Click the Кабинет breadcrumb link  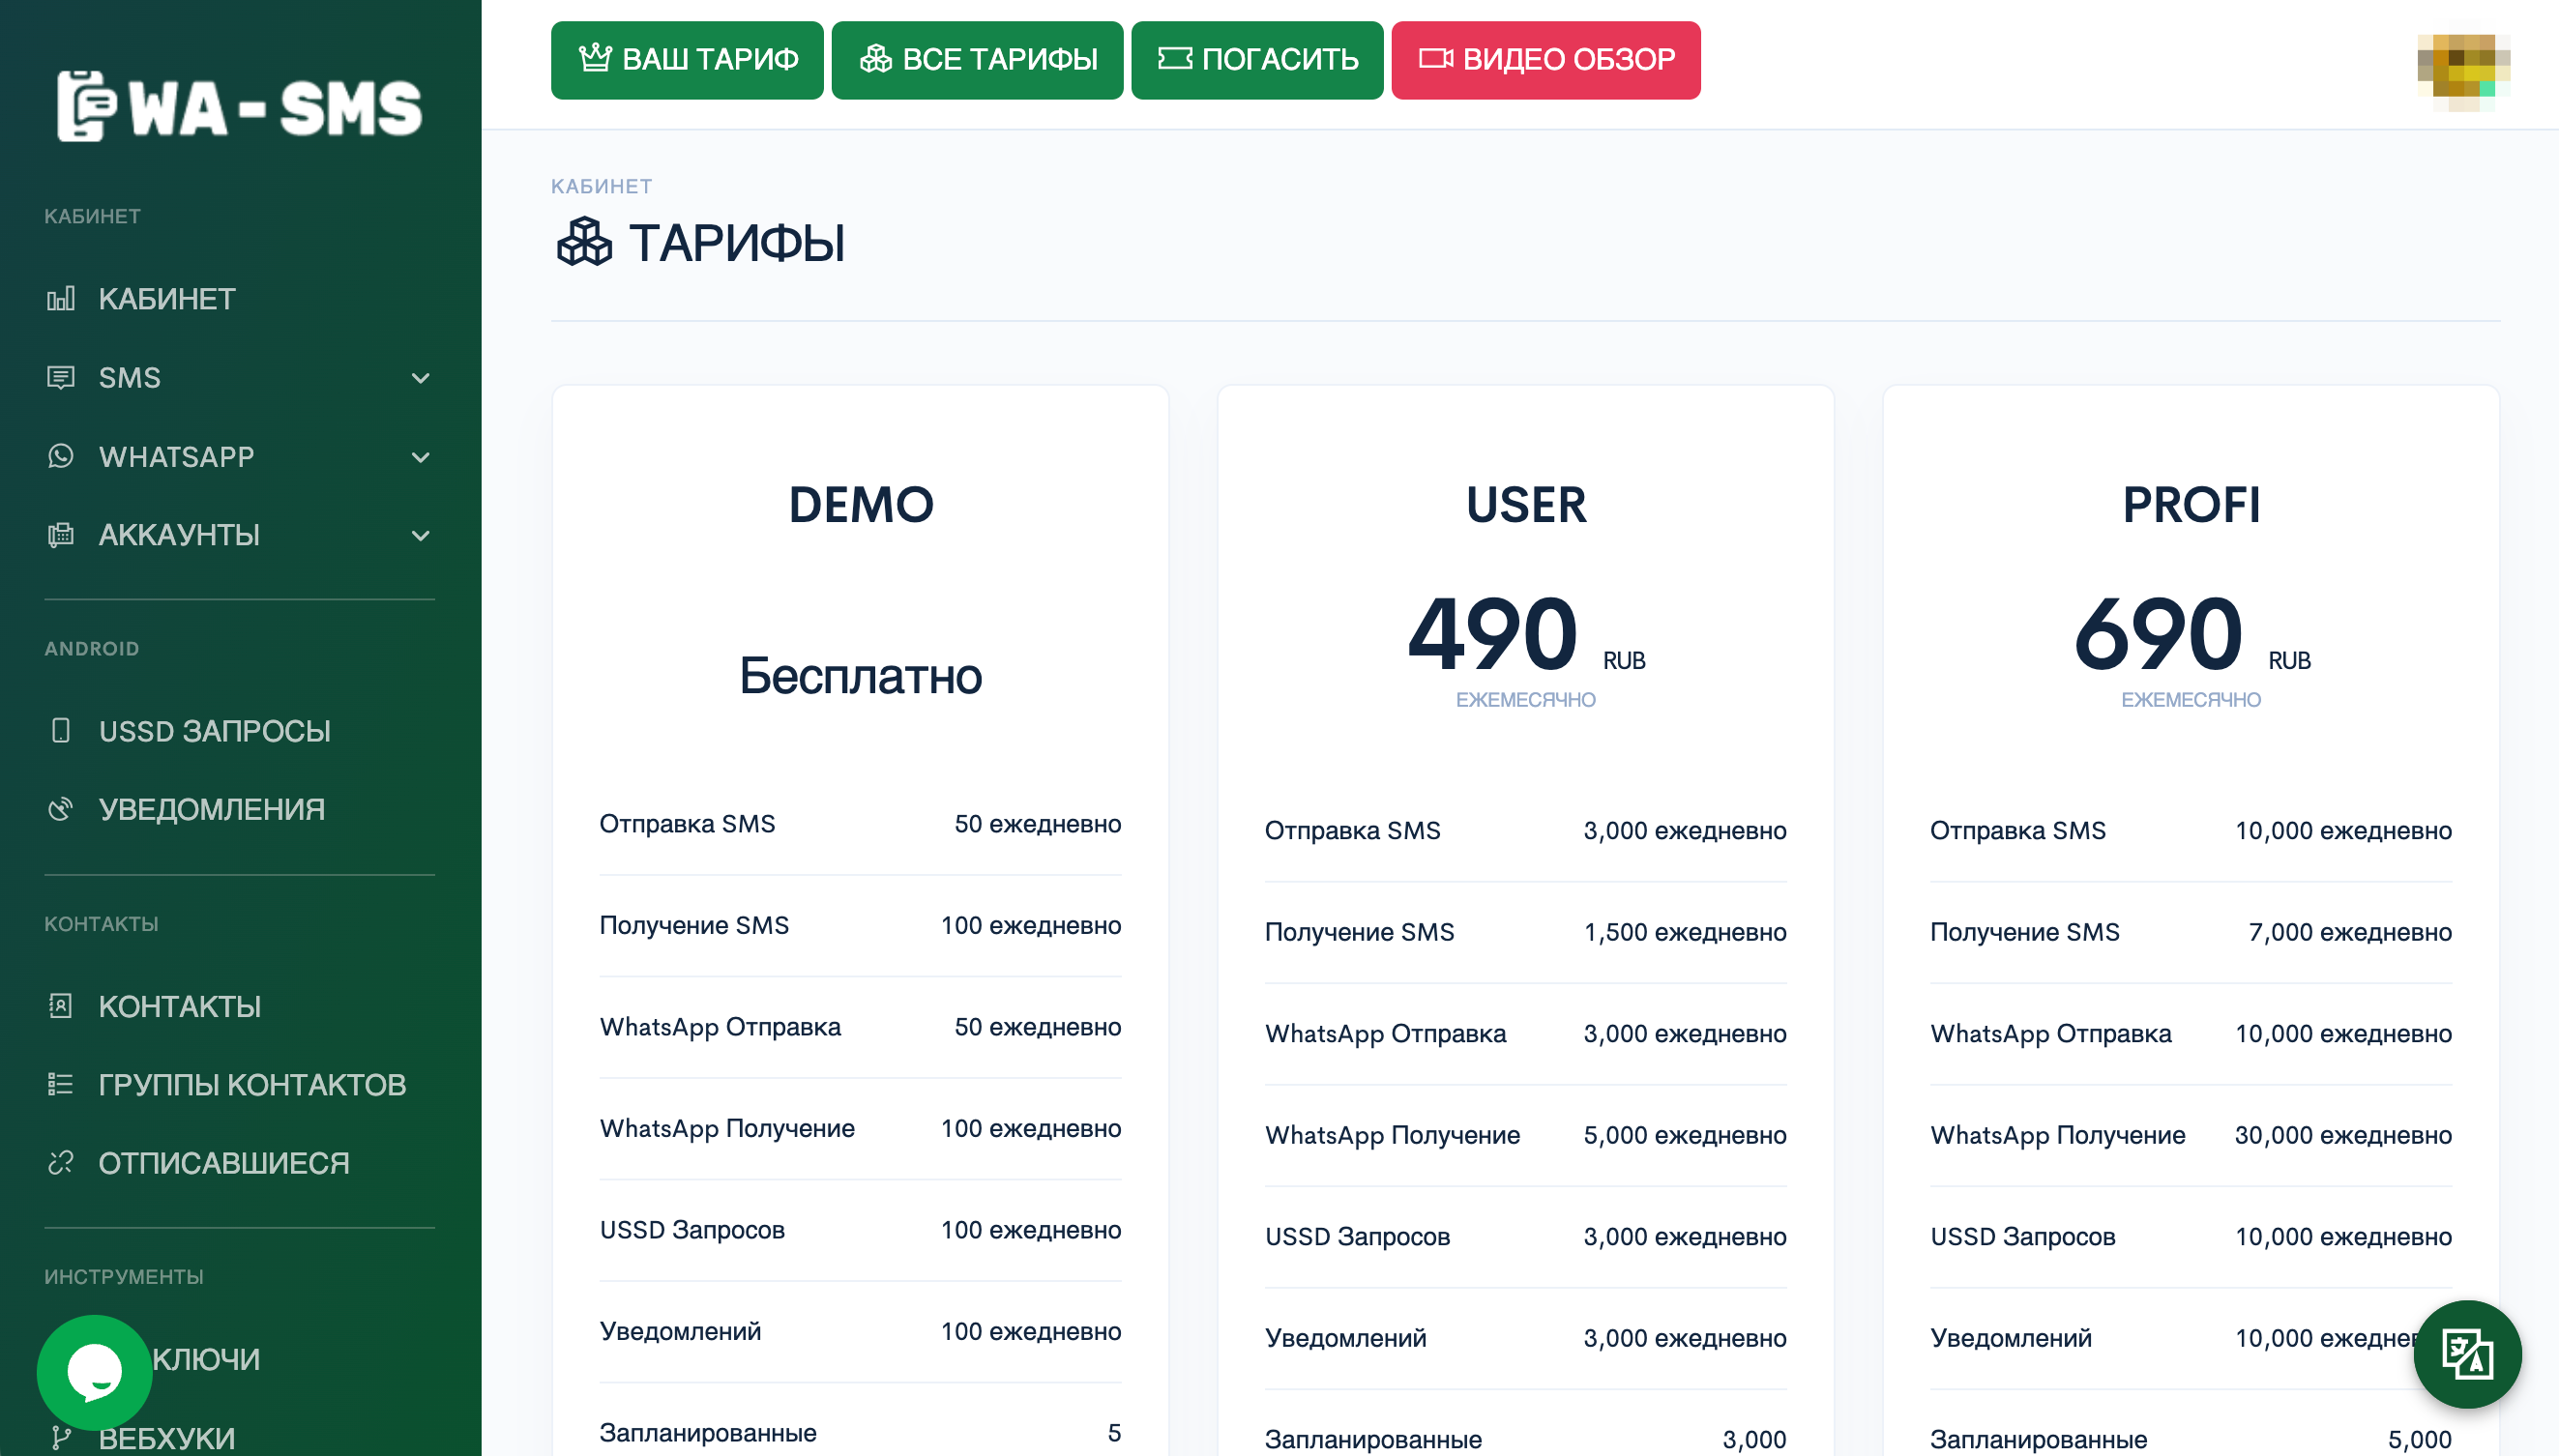pyautogui.click(x=601, y=186)
